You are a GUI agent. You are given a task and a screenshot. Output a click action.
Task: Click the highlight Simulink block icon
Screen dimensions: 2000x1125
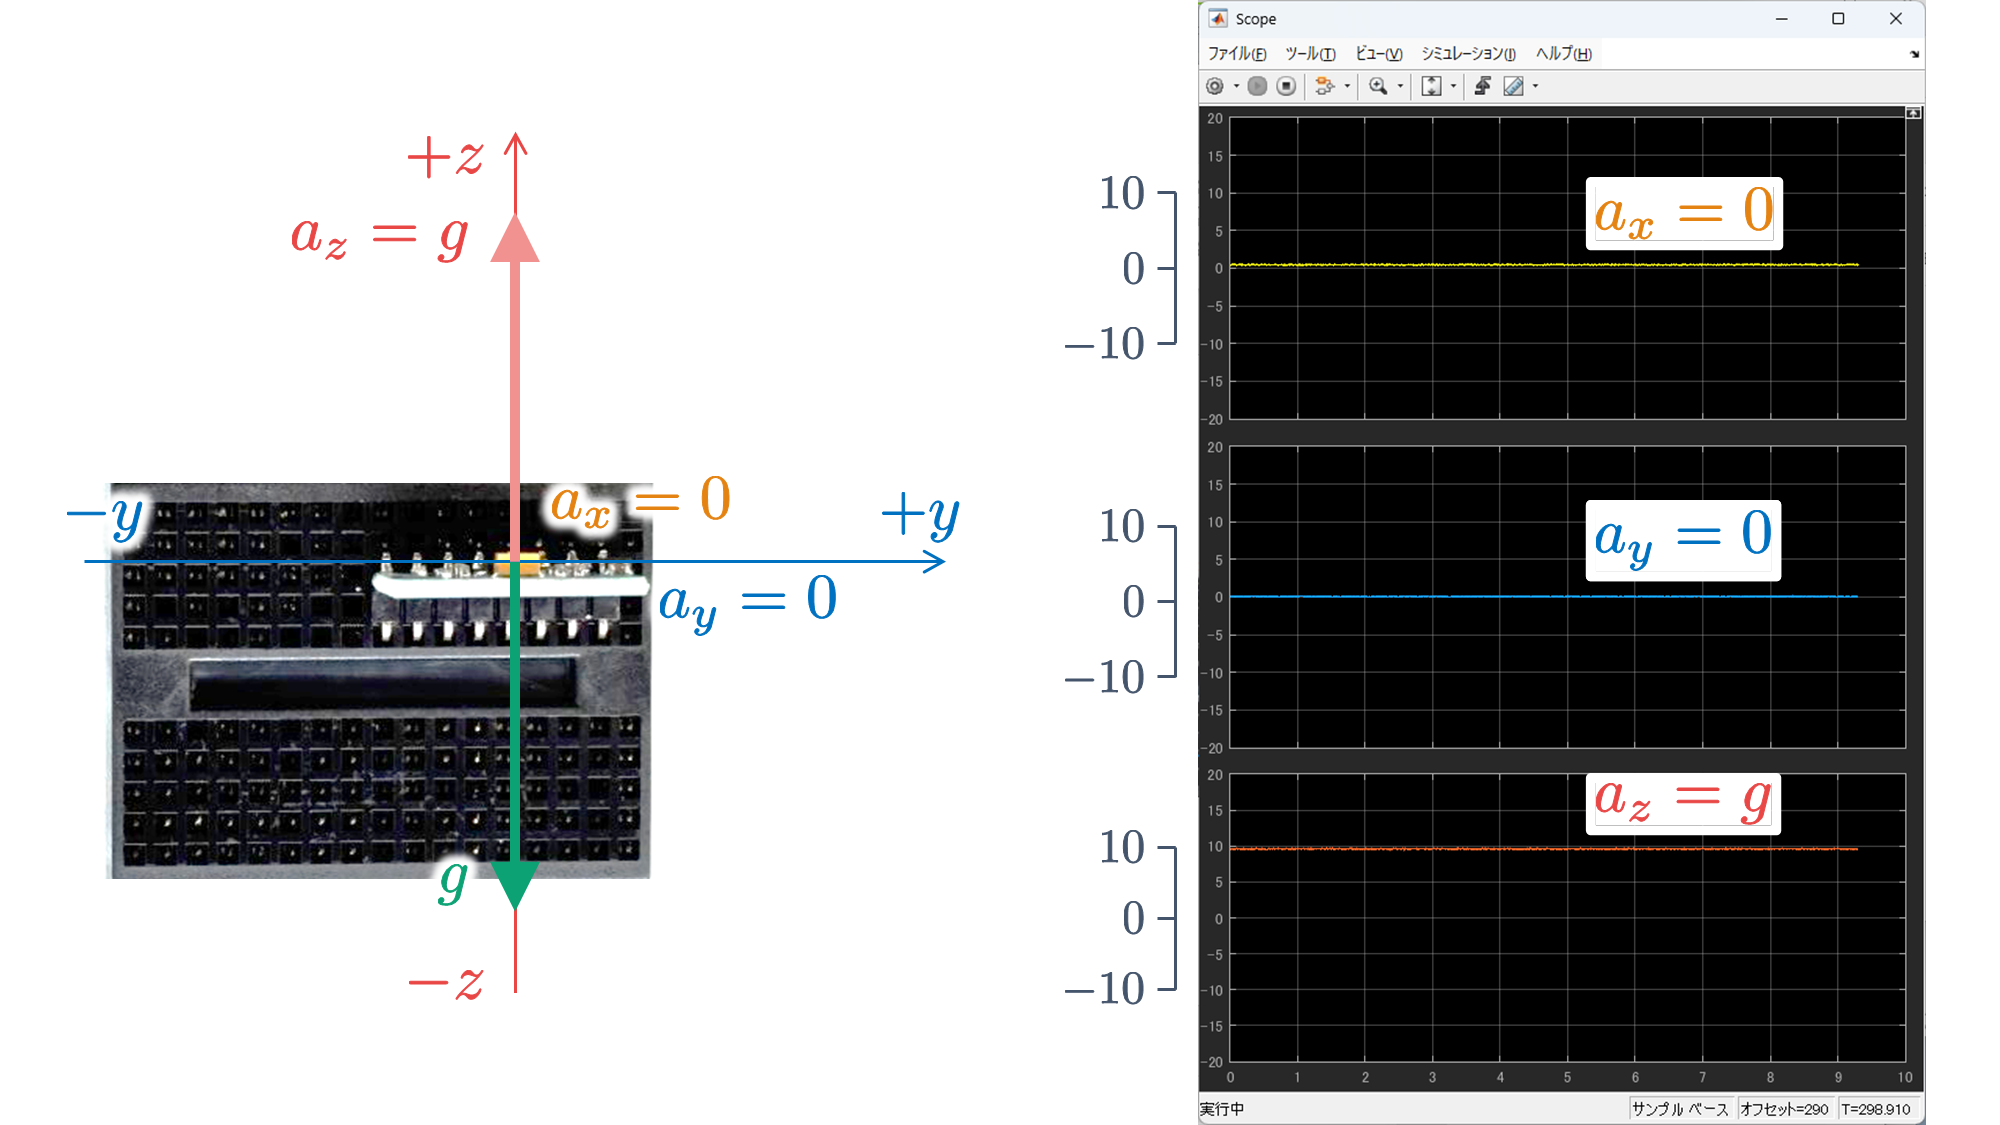coord(1324,87)
